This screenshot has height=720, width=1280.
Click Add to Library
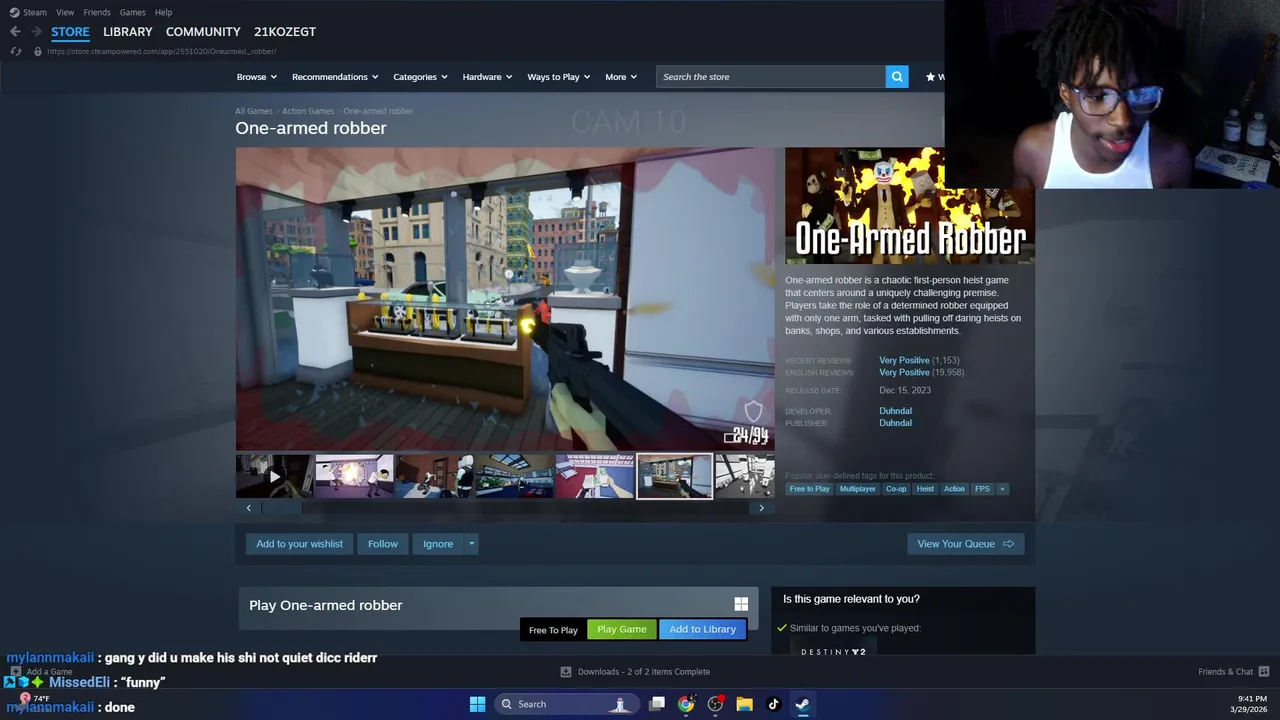702,629
